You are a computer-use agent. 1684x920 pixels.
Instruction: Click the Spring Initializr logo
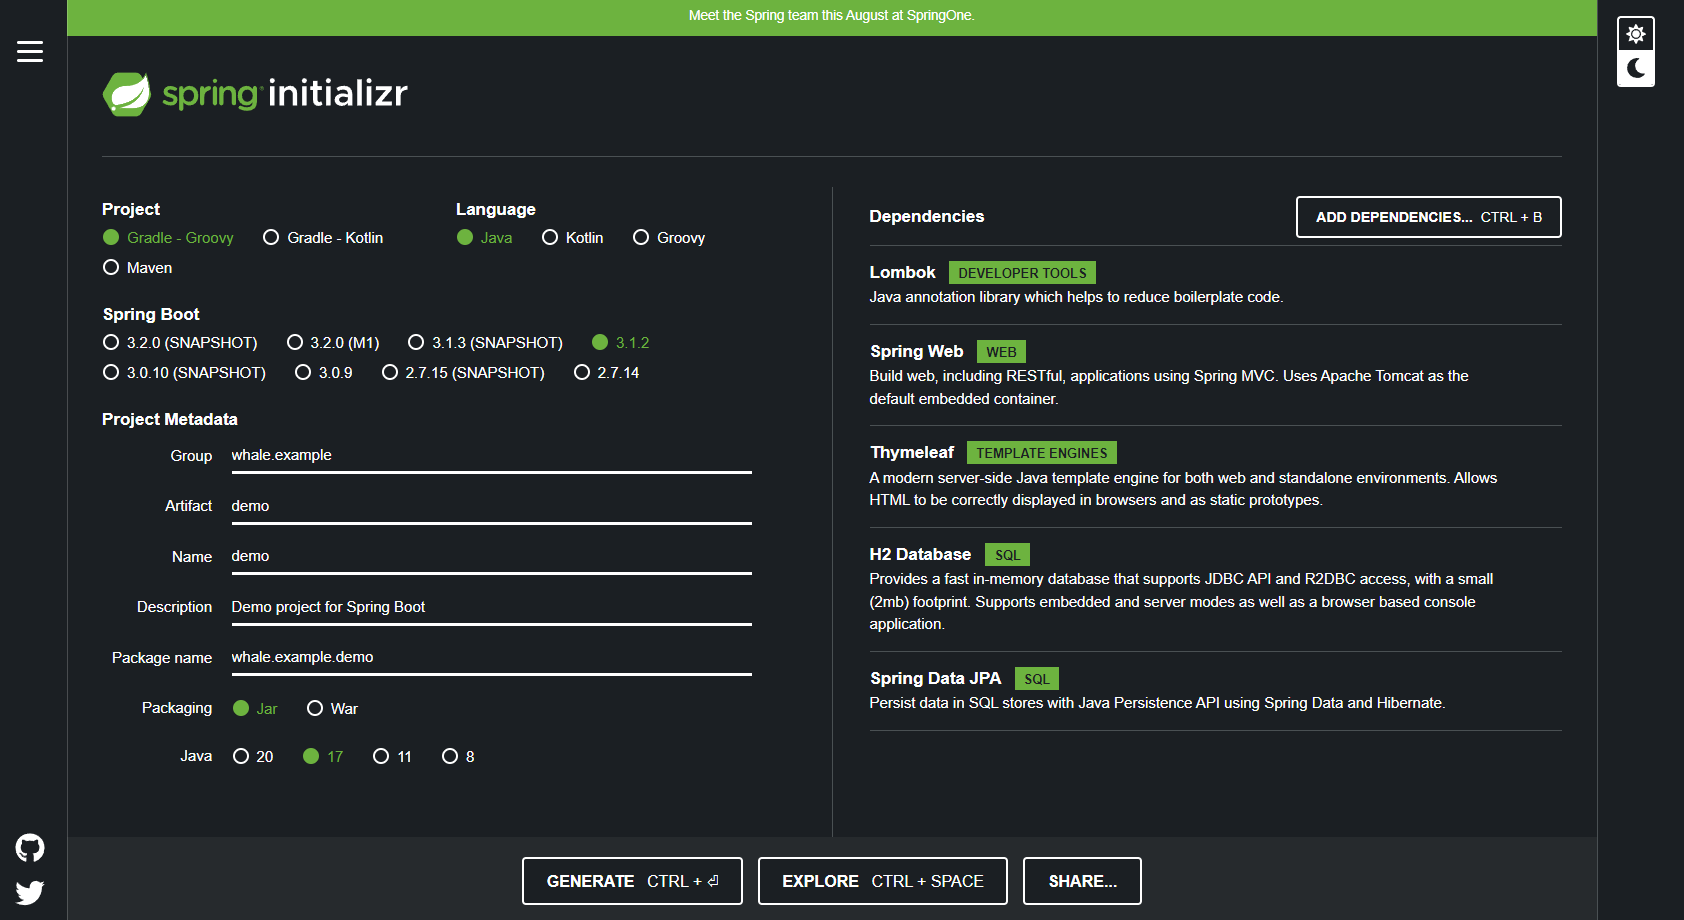coord(255,94)
